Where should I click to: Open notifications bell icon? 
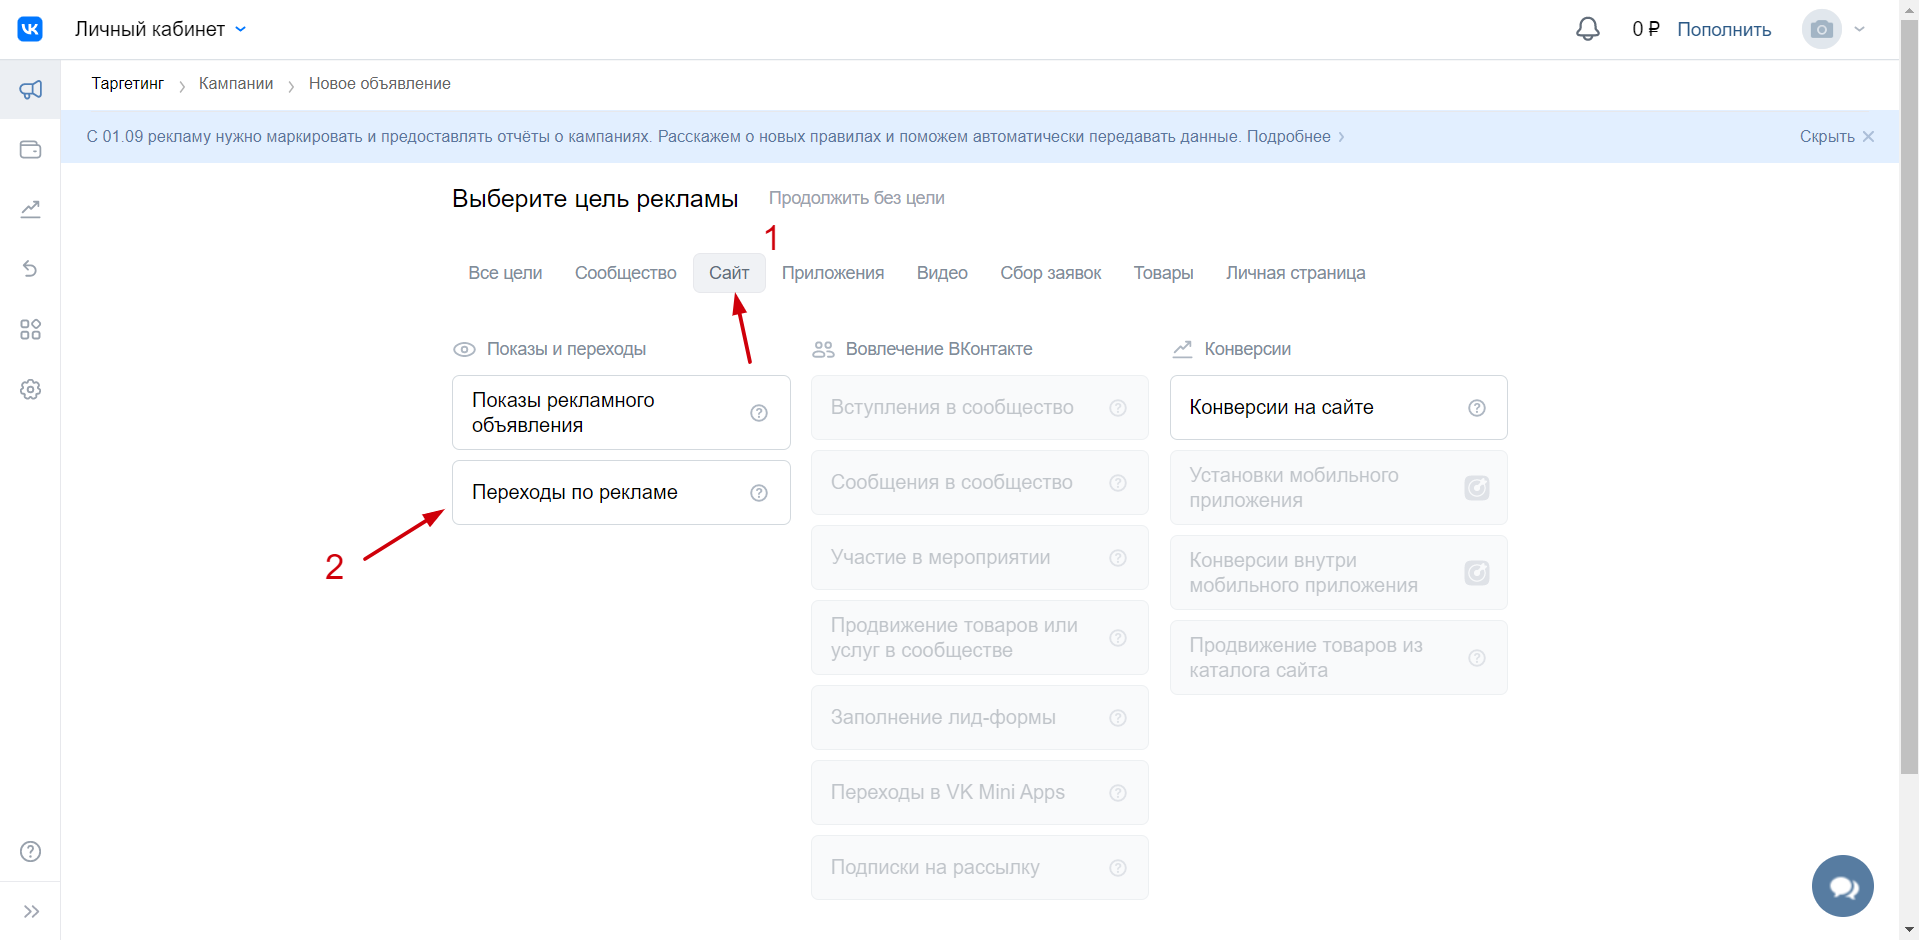pos(1587,29)
